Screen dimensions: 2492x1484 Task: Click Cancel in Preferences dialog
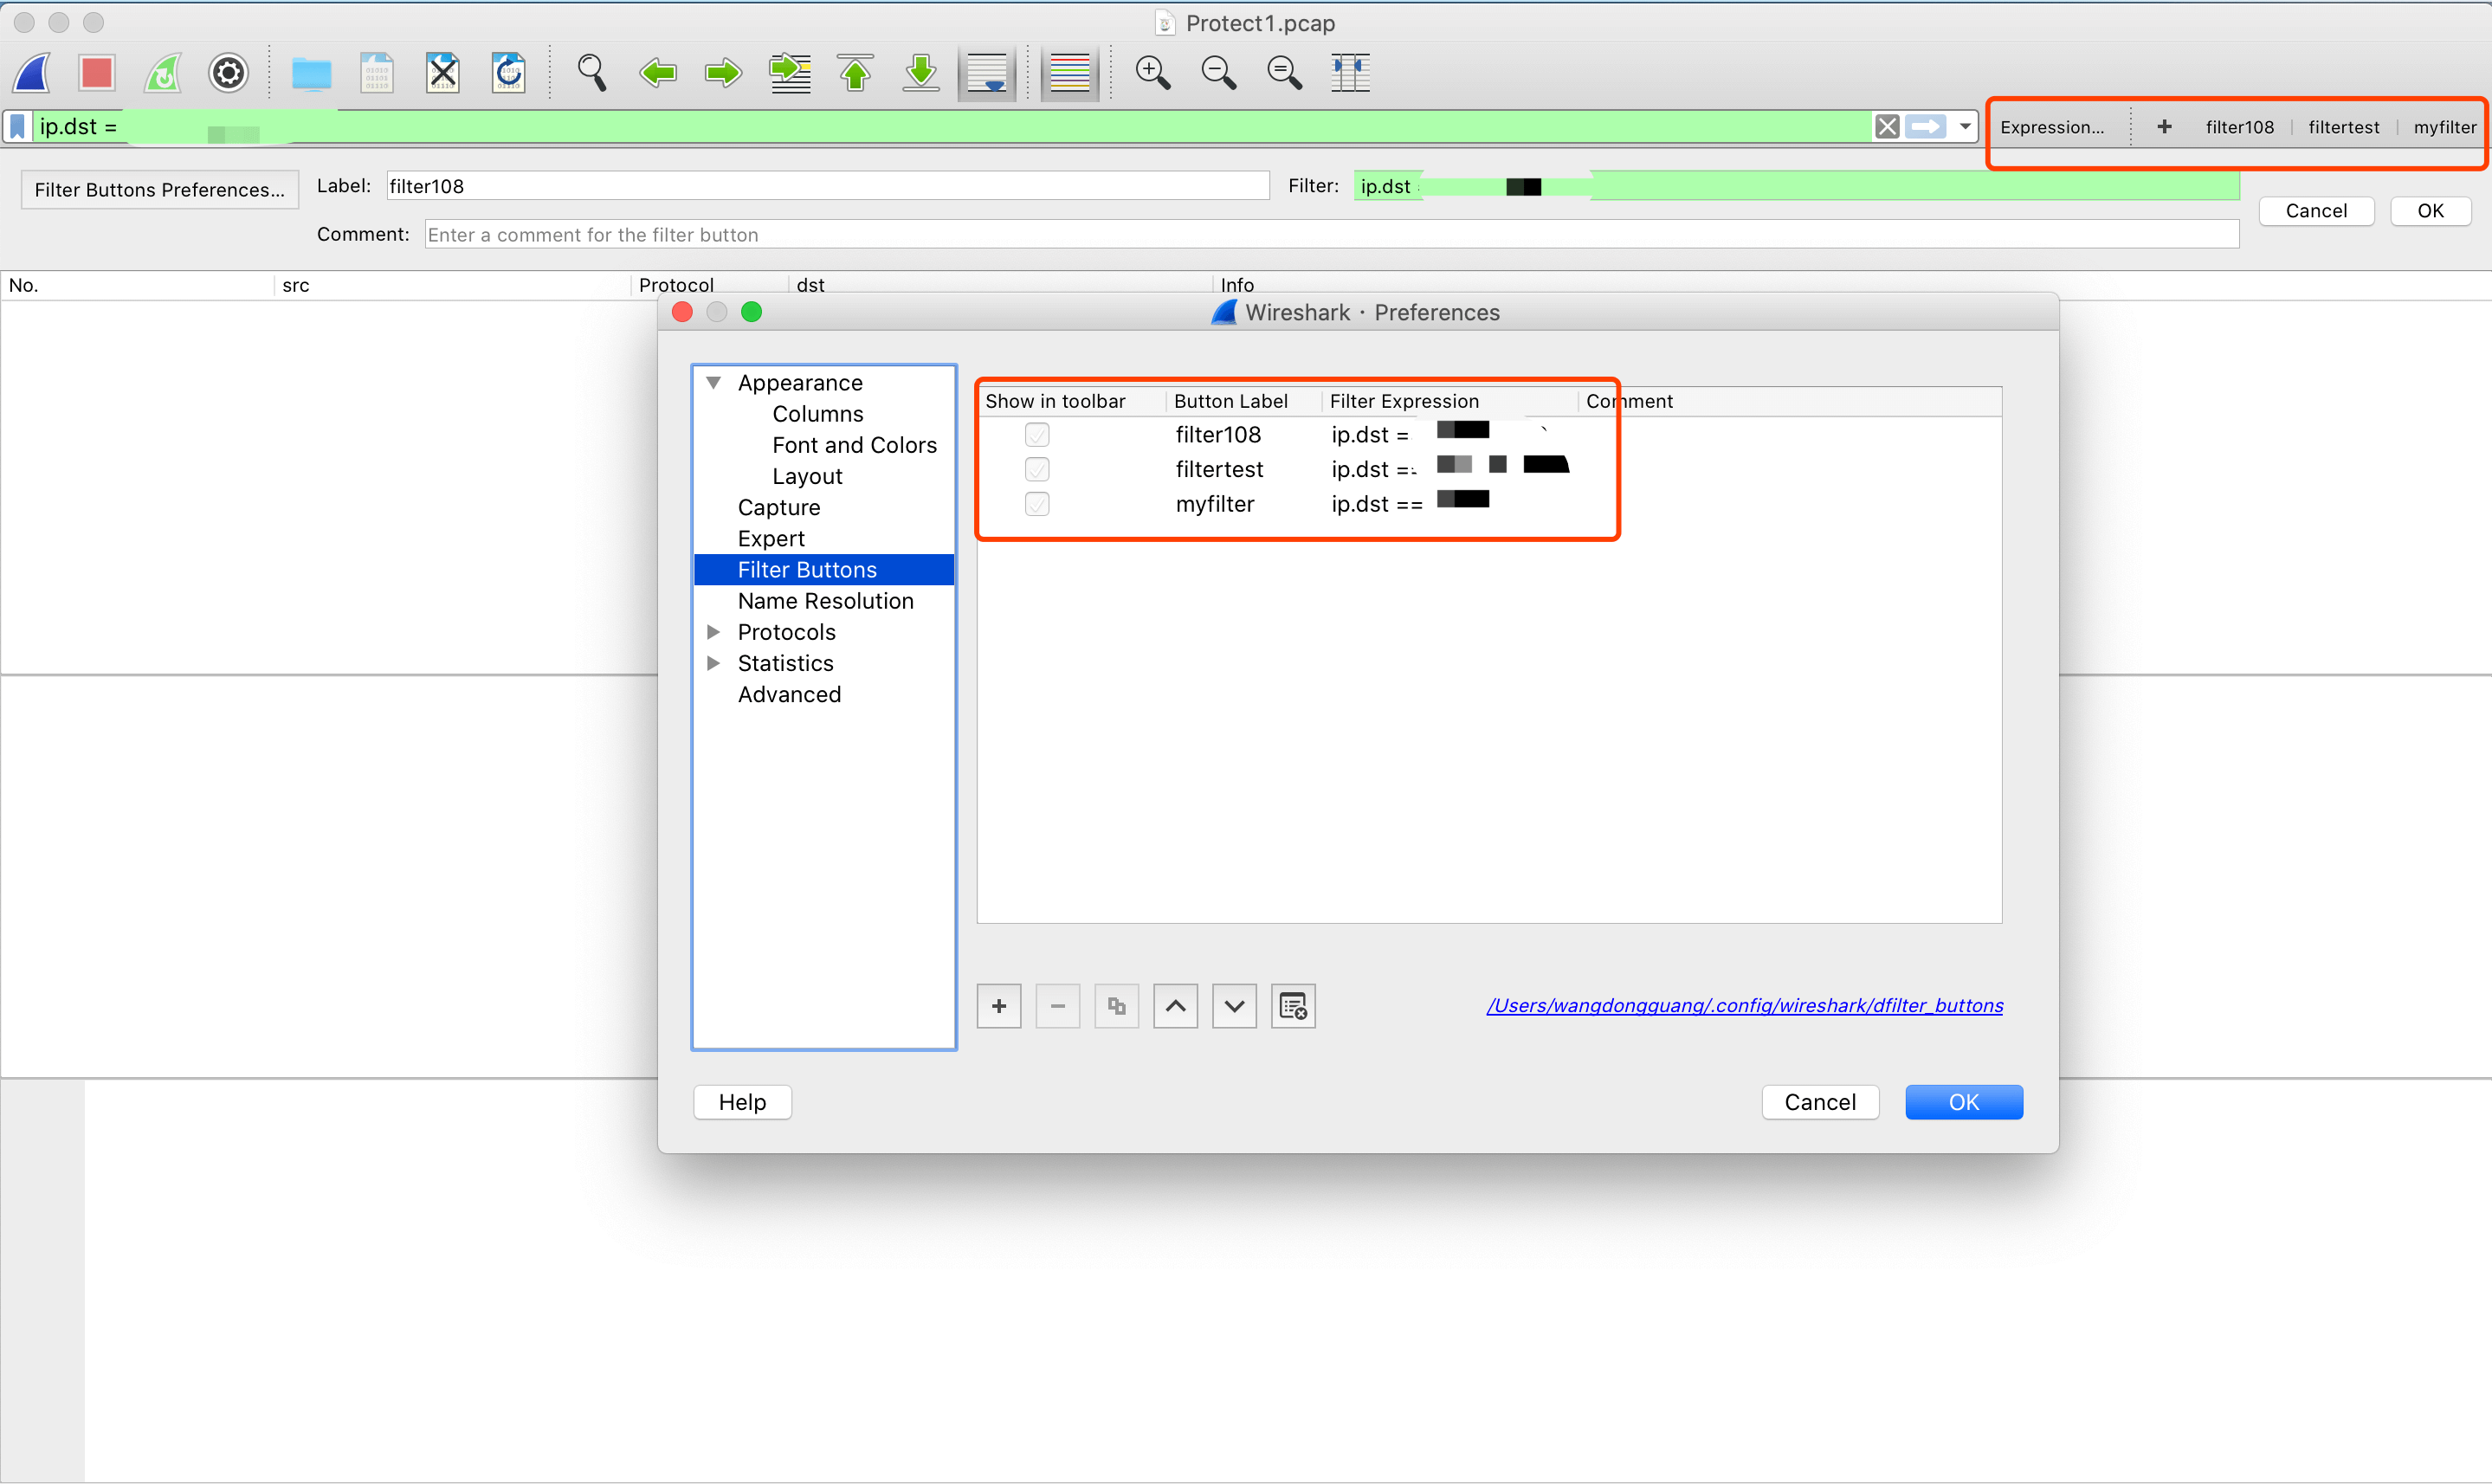[x=1820, y=1102]
